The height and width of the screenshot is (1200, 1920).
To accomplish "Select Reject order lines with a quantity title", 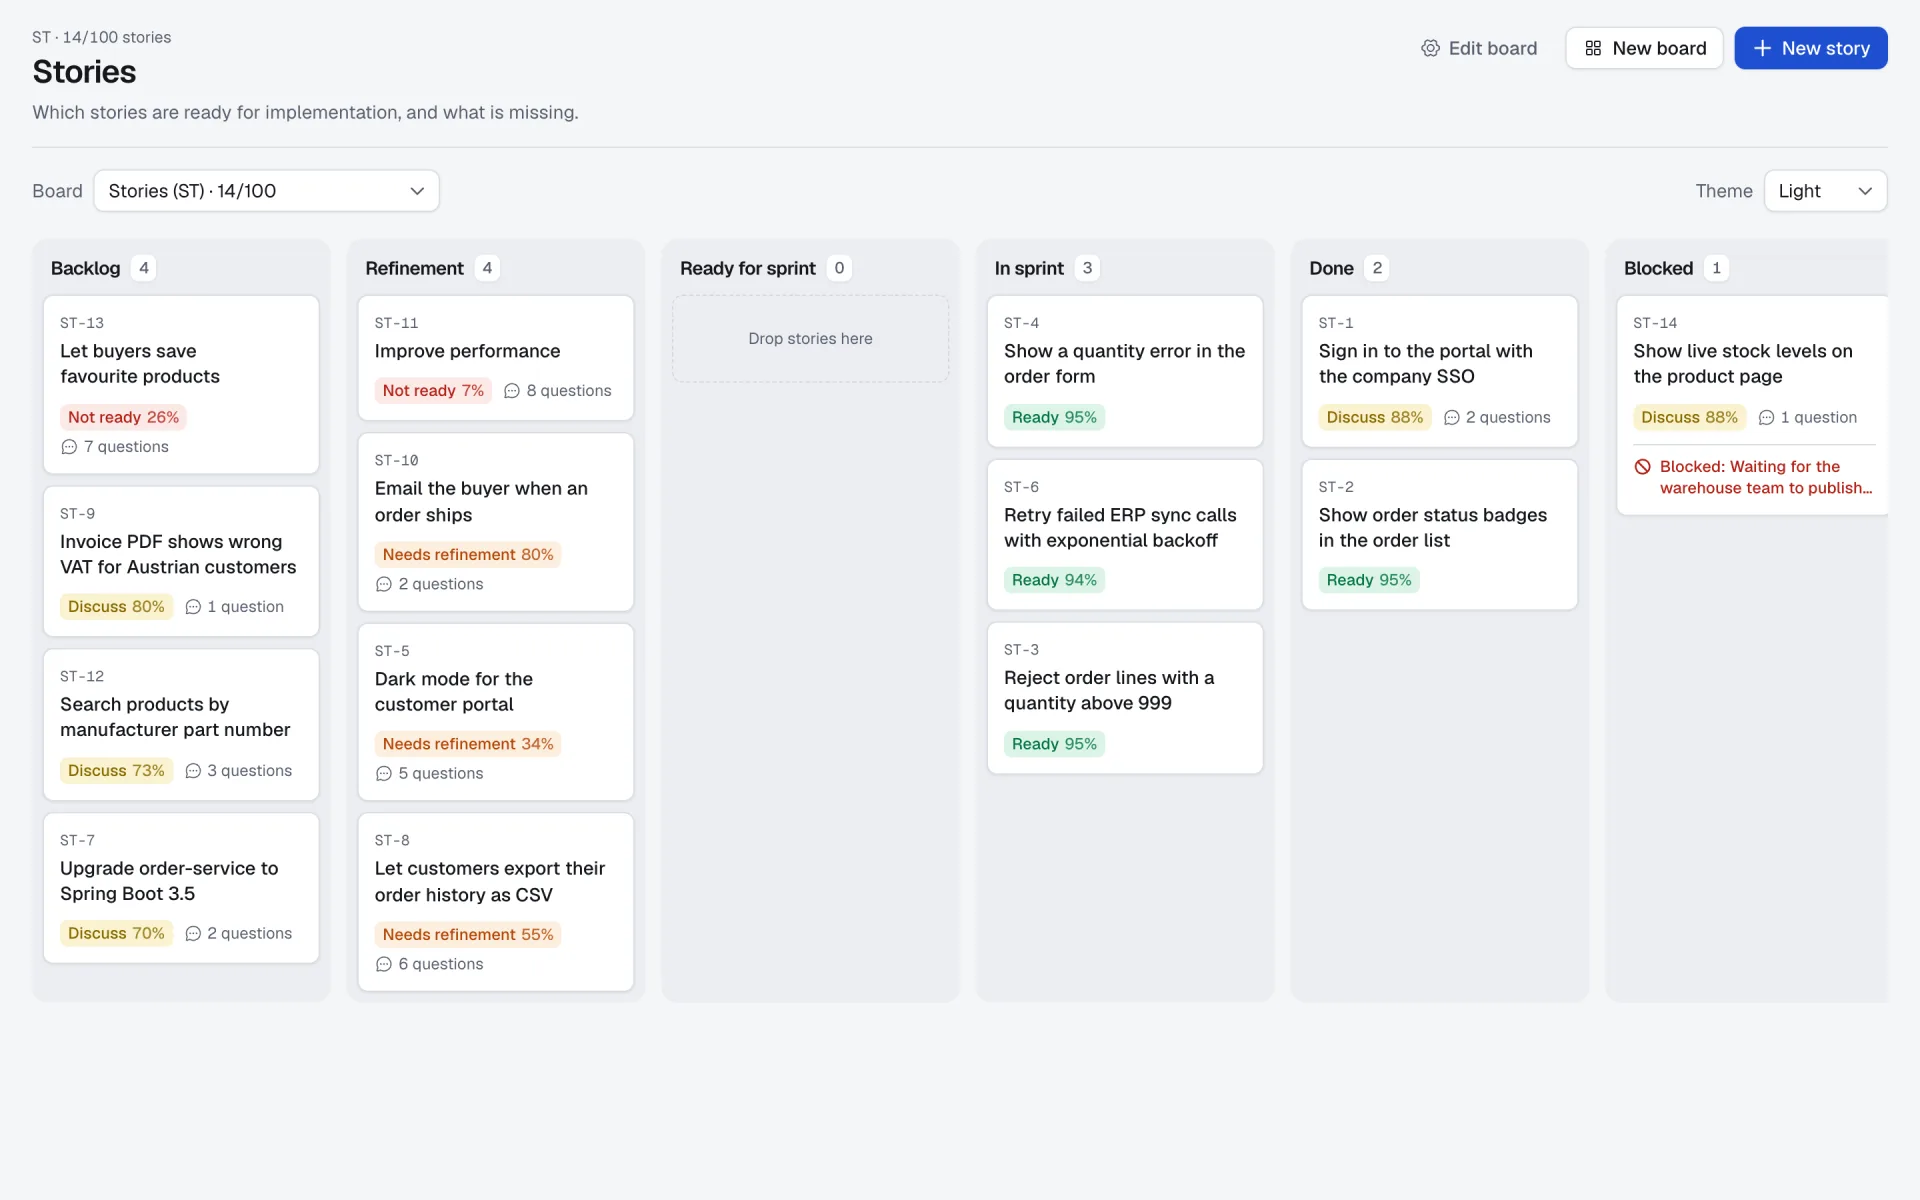I will click(1109, 690).
